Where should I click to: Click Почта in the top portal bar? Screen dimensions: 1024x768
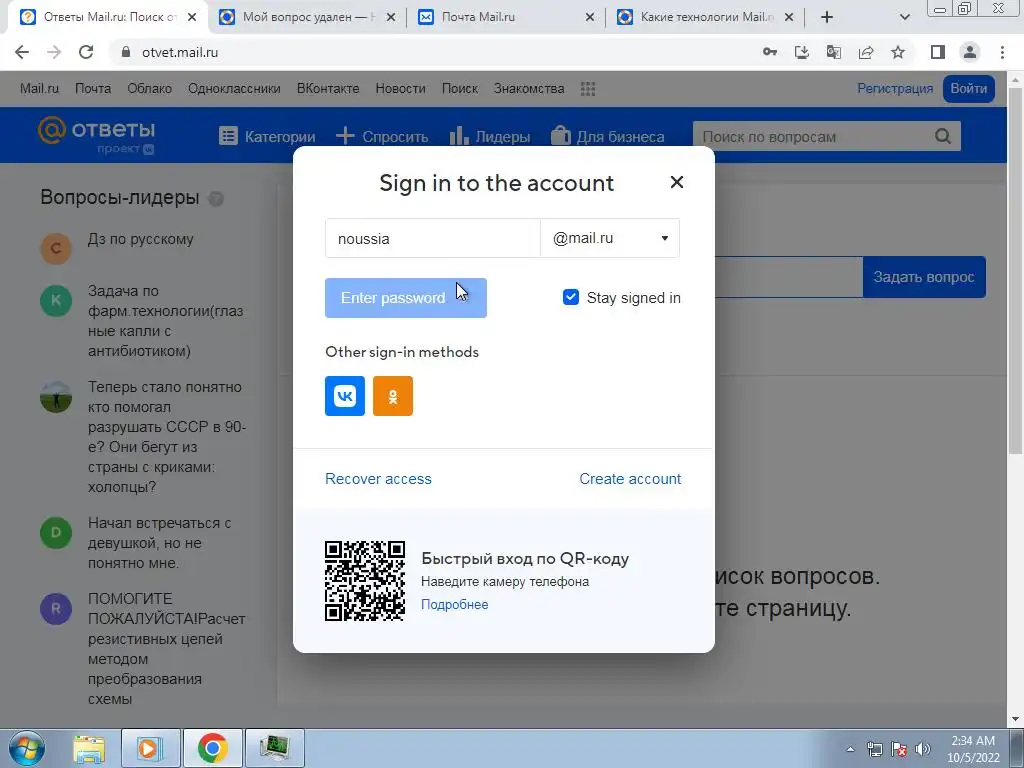93,88
